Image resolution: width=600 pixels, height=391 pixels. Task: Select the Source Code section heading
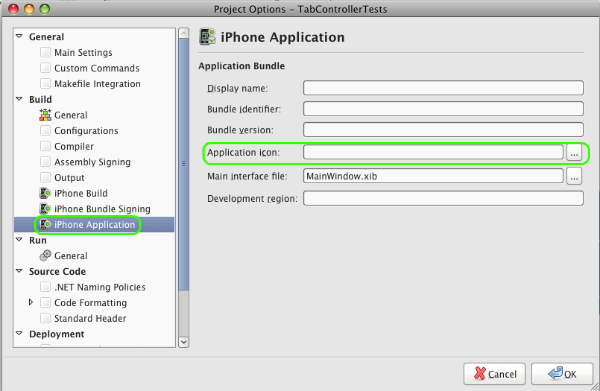[57, 272]
